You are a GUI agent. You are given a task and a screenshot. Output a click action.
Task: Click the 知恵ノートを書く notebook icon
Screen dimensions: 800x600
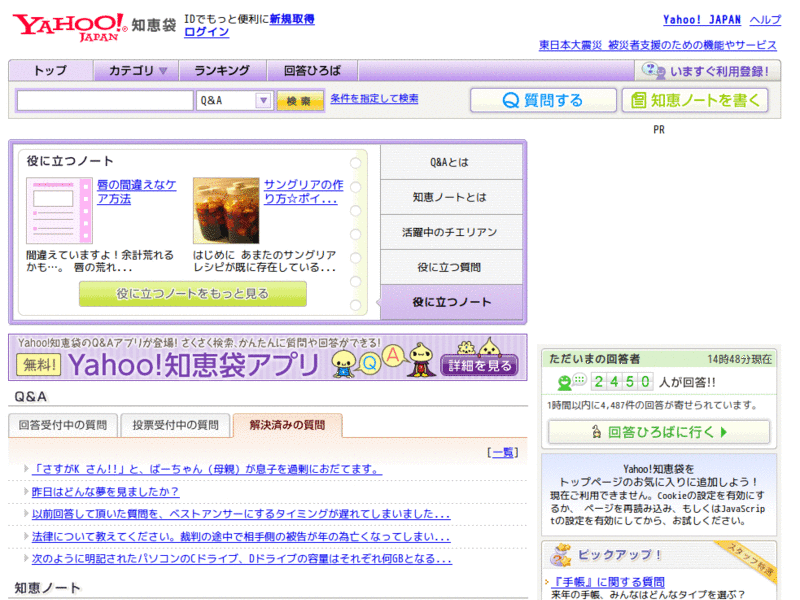coord(638,101)
